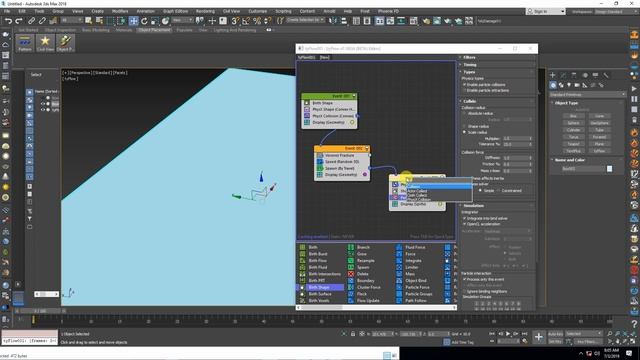Click the Box primitive button
This screenshot has height=360, width=640.
coord(573,116)
